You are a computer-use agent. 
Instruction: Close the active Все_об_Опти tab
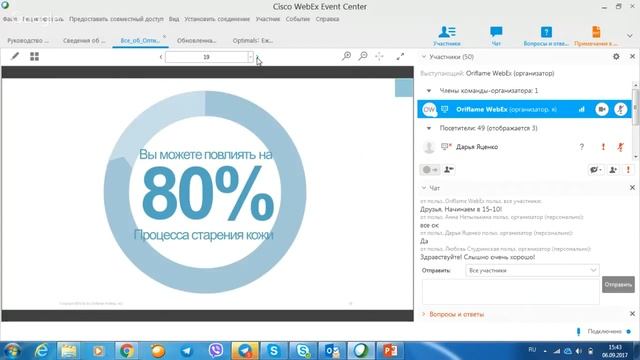point(164,37)
